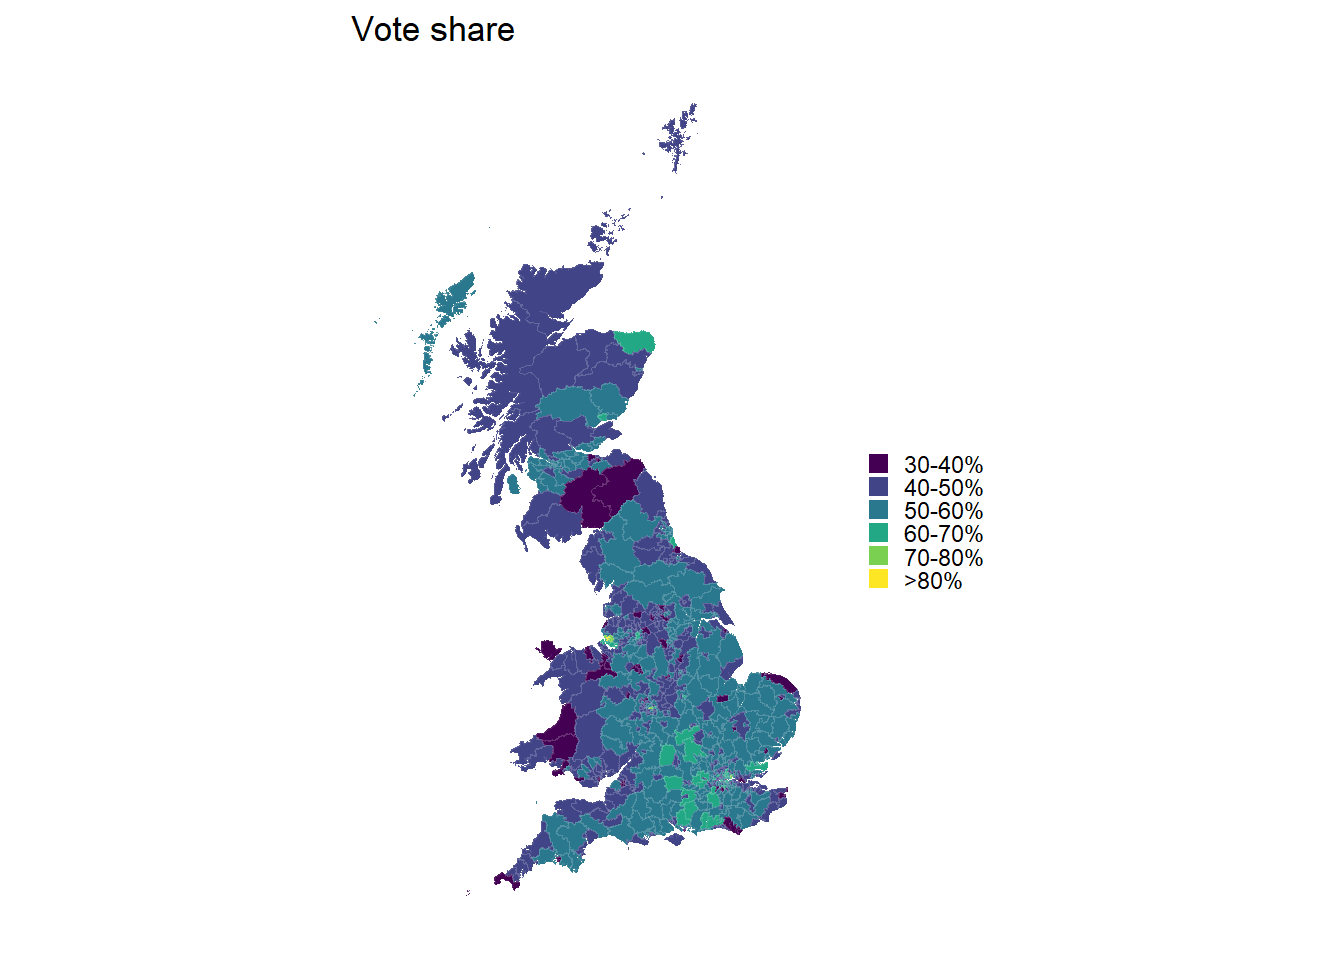Click the "60-70%" legend label
This screenshot has height=960, width=1344.
(x=943, y=534)
